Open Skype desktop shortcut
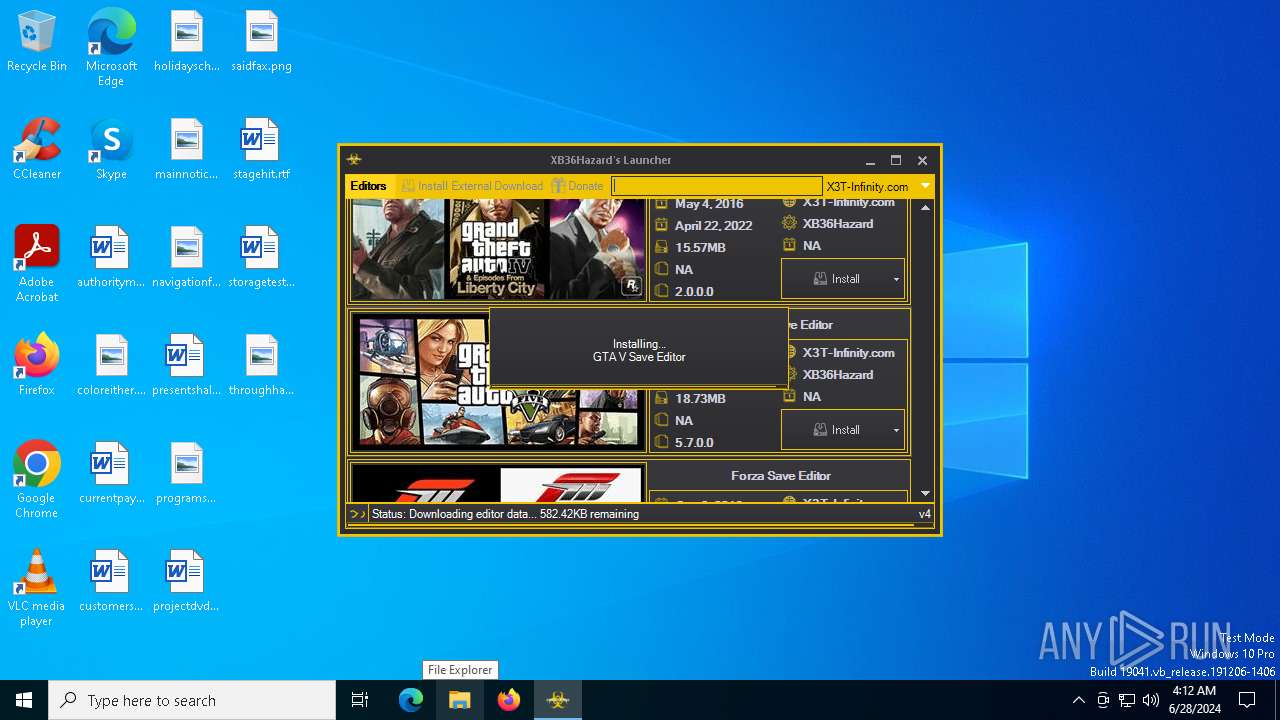The image size is (1280, 720). 111,150
